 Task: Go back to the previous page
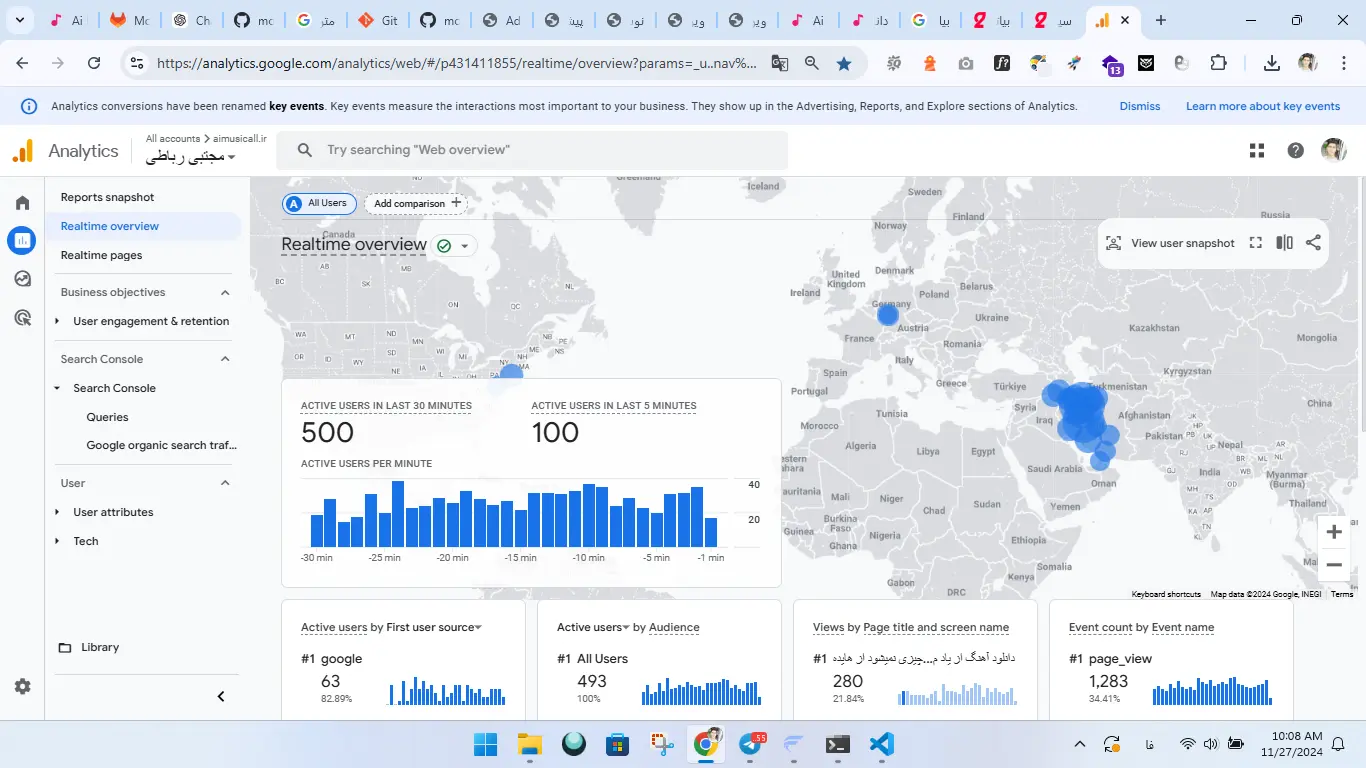tap(22, 63)
